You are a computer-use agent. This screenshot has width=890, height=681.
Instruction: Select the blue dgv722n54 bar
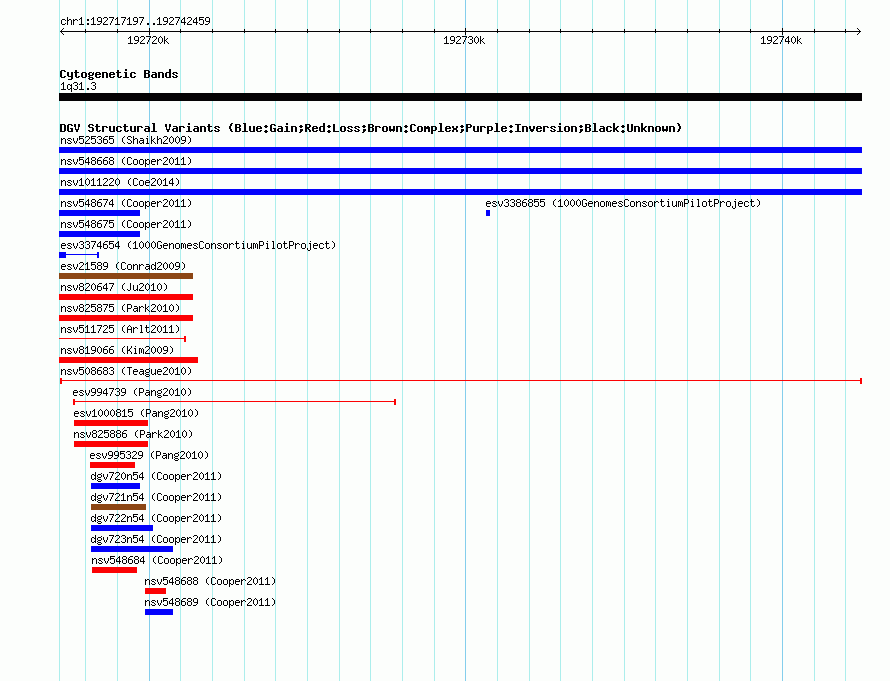point(122,528)
